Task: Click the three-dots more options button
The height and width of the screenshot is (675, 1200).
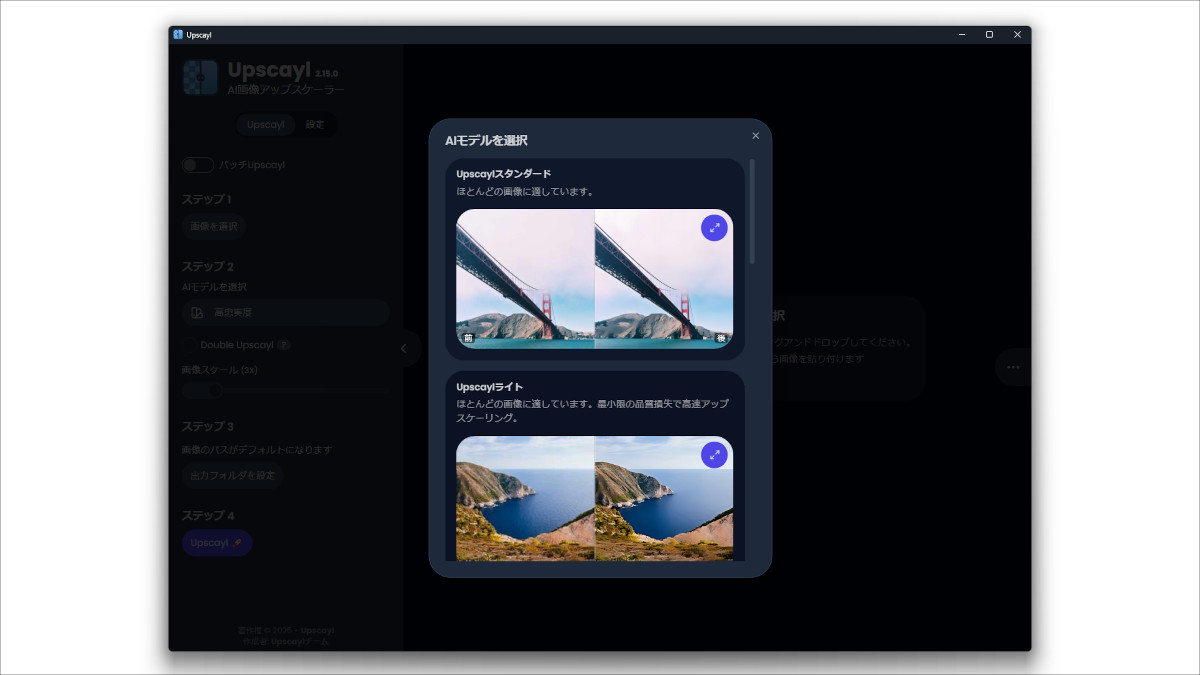Action: [1013, 367]
